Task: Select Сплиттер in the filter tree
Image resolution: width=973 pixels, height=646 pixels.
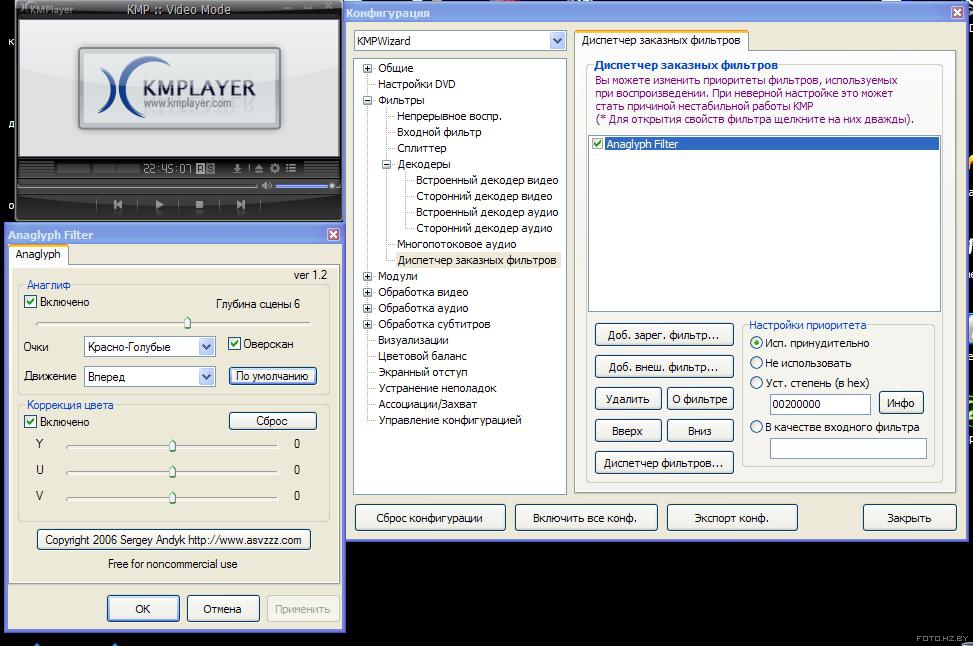Action: [421, 148]
